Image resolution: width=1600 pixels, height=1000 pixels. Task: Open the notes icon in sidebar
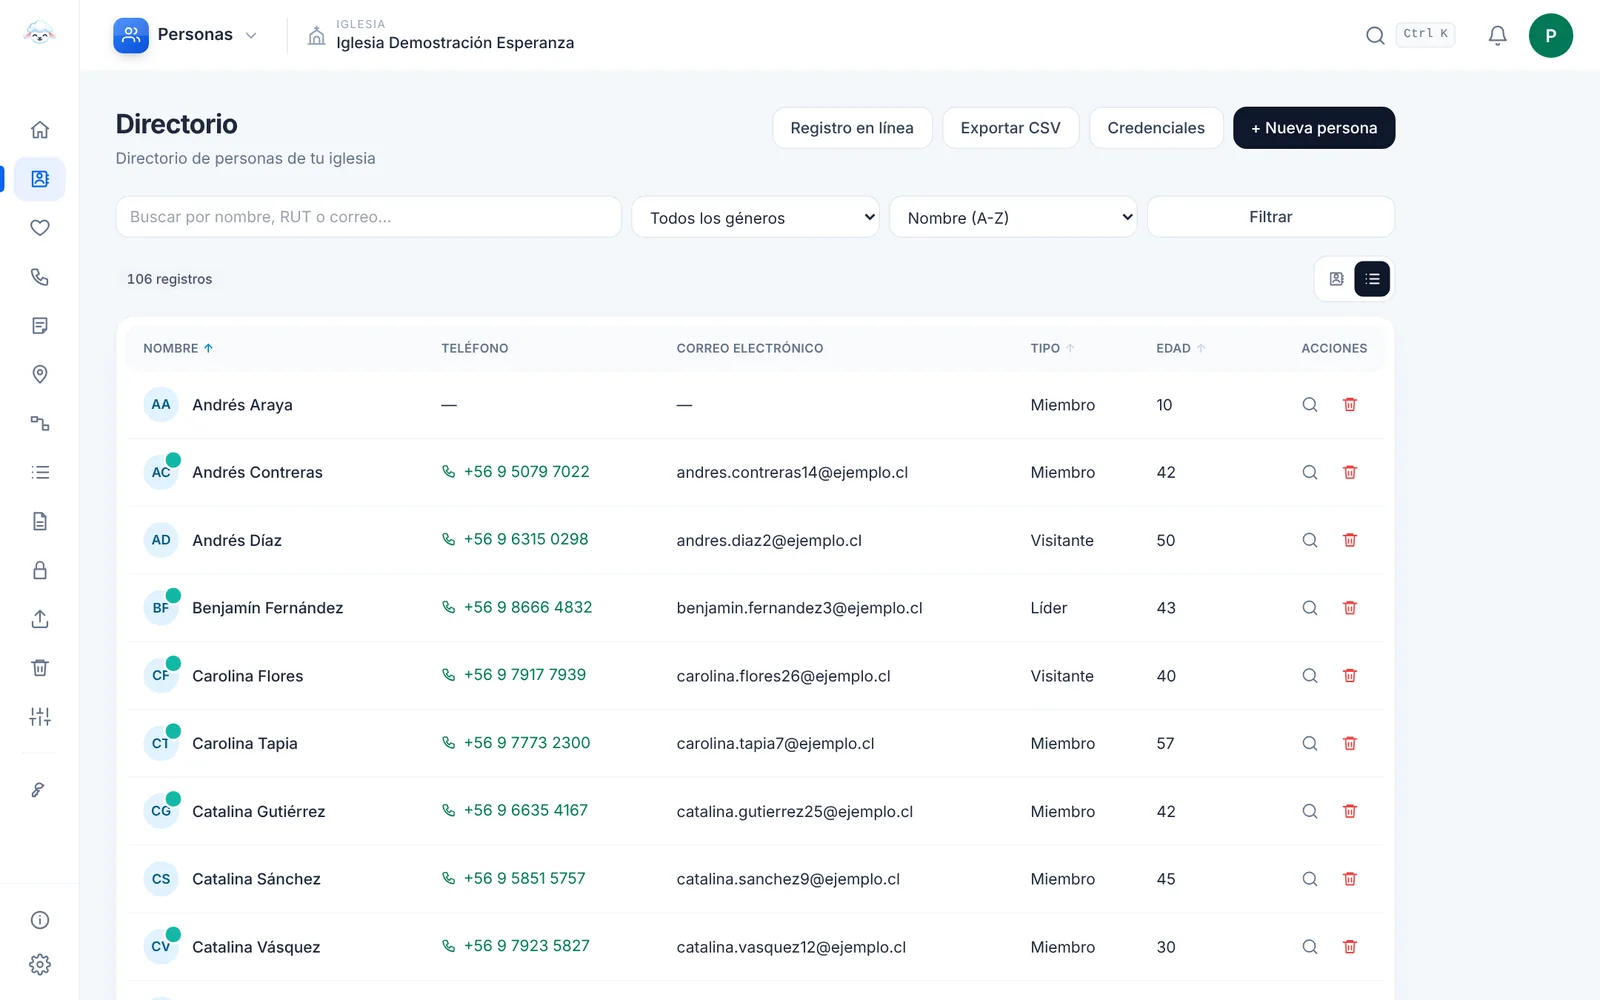point(40,326)
